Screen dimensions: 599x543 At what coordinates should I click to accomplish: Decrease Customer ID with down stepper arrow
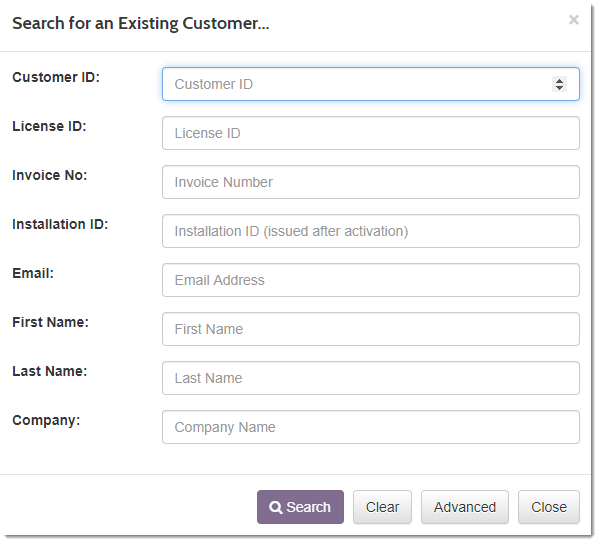coord(559,88)
